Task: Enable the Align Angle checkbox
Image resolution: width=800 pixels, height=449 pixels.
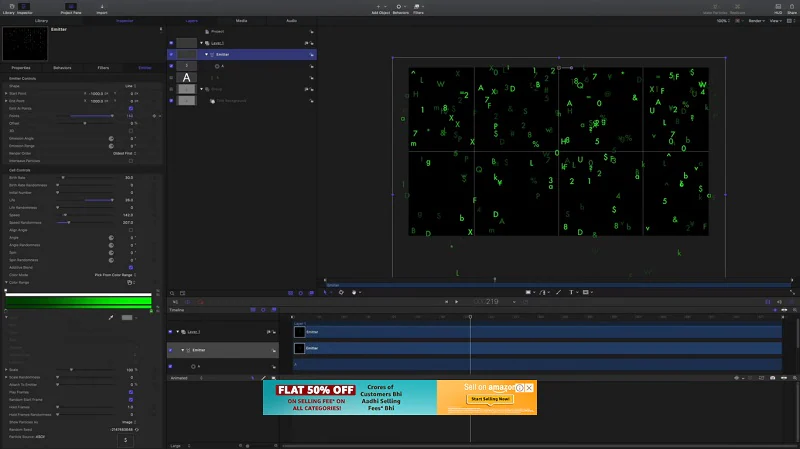Action: tap(131, 230)
